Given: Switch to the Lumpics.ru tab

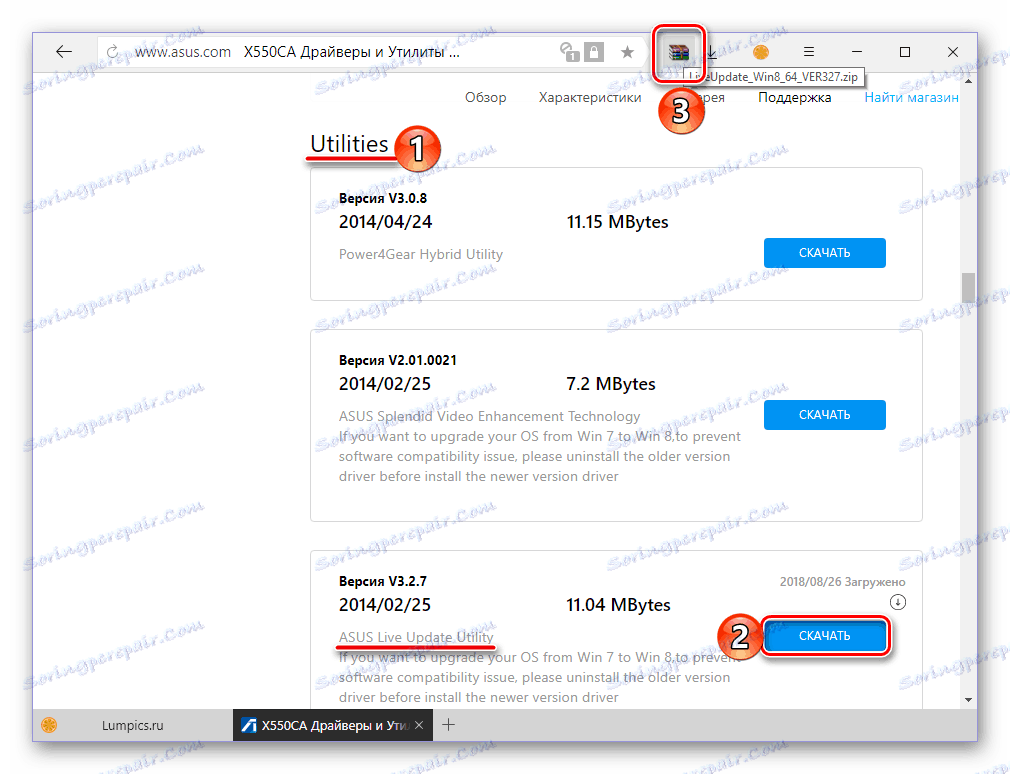Looking at the screenshot, I should coord(133,725).
